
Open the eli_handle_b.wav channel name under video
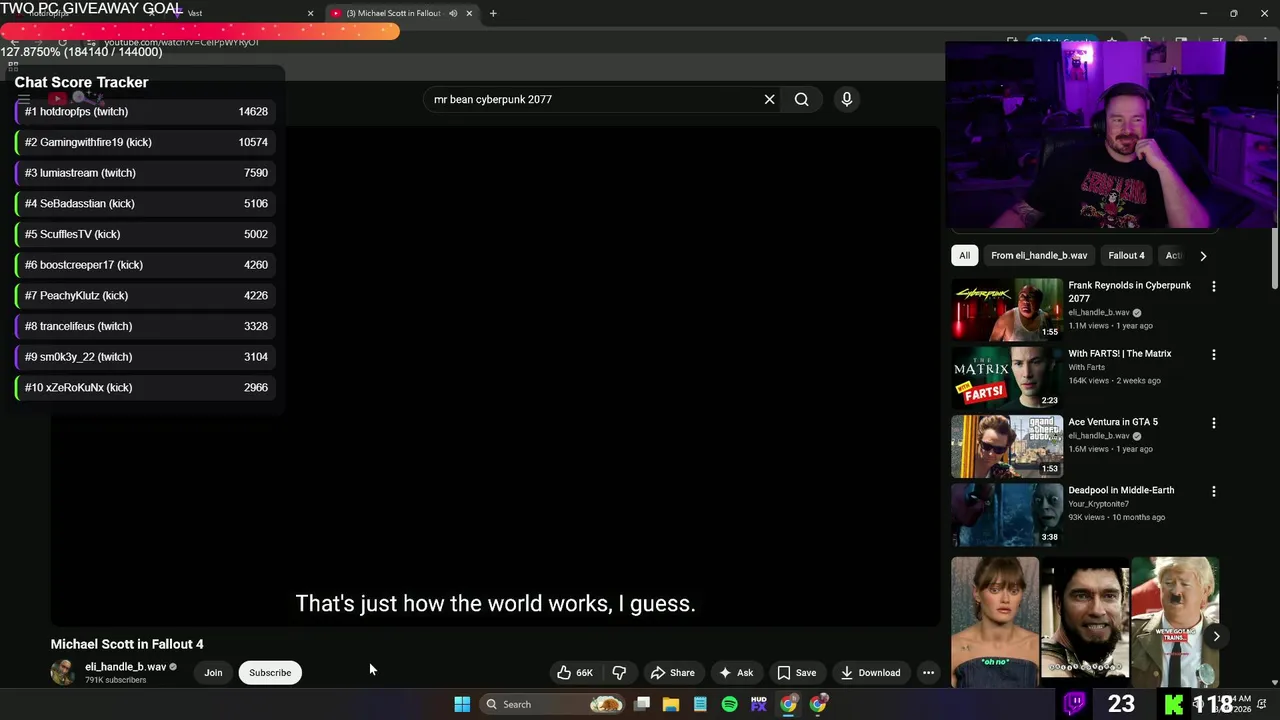tap(126, 667)
